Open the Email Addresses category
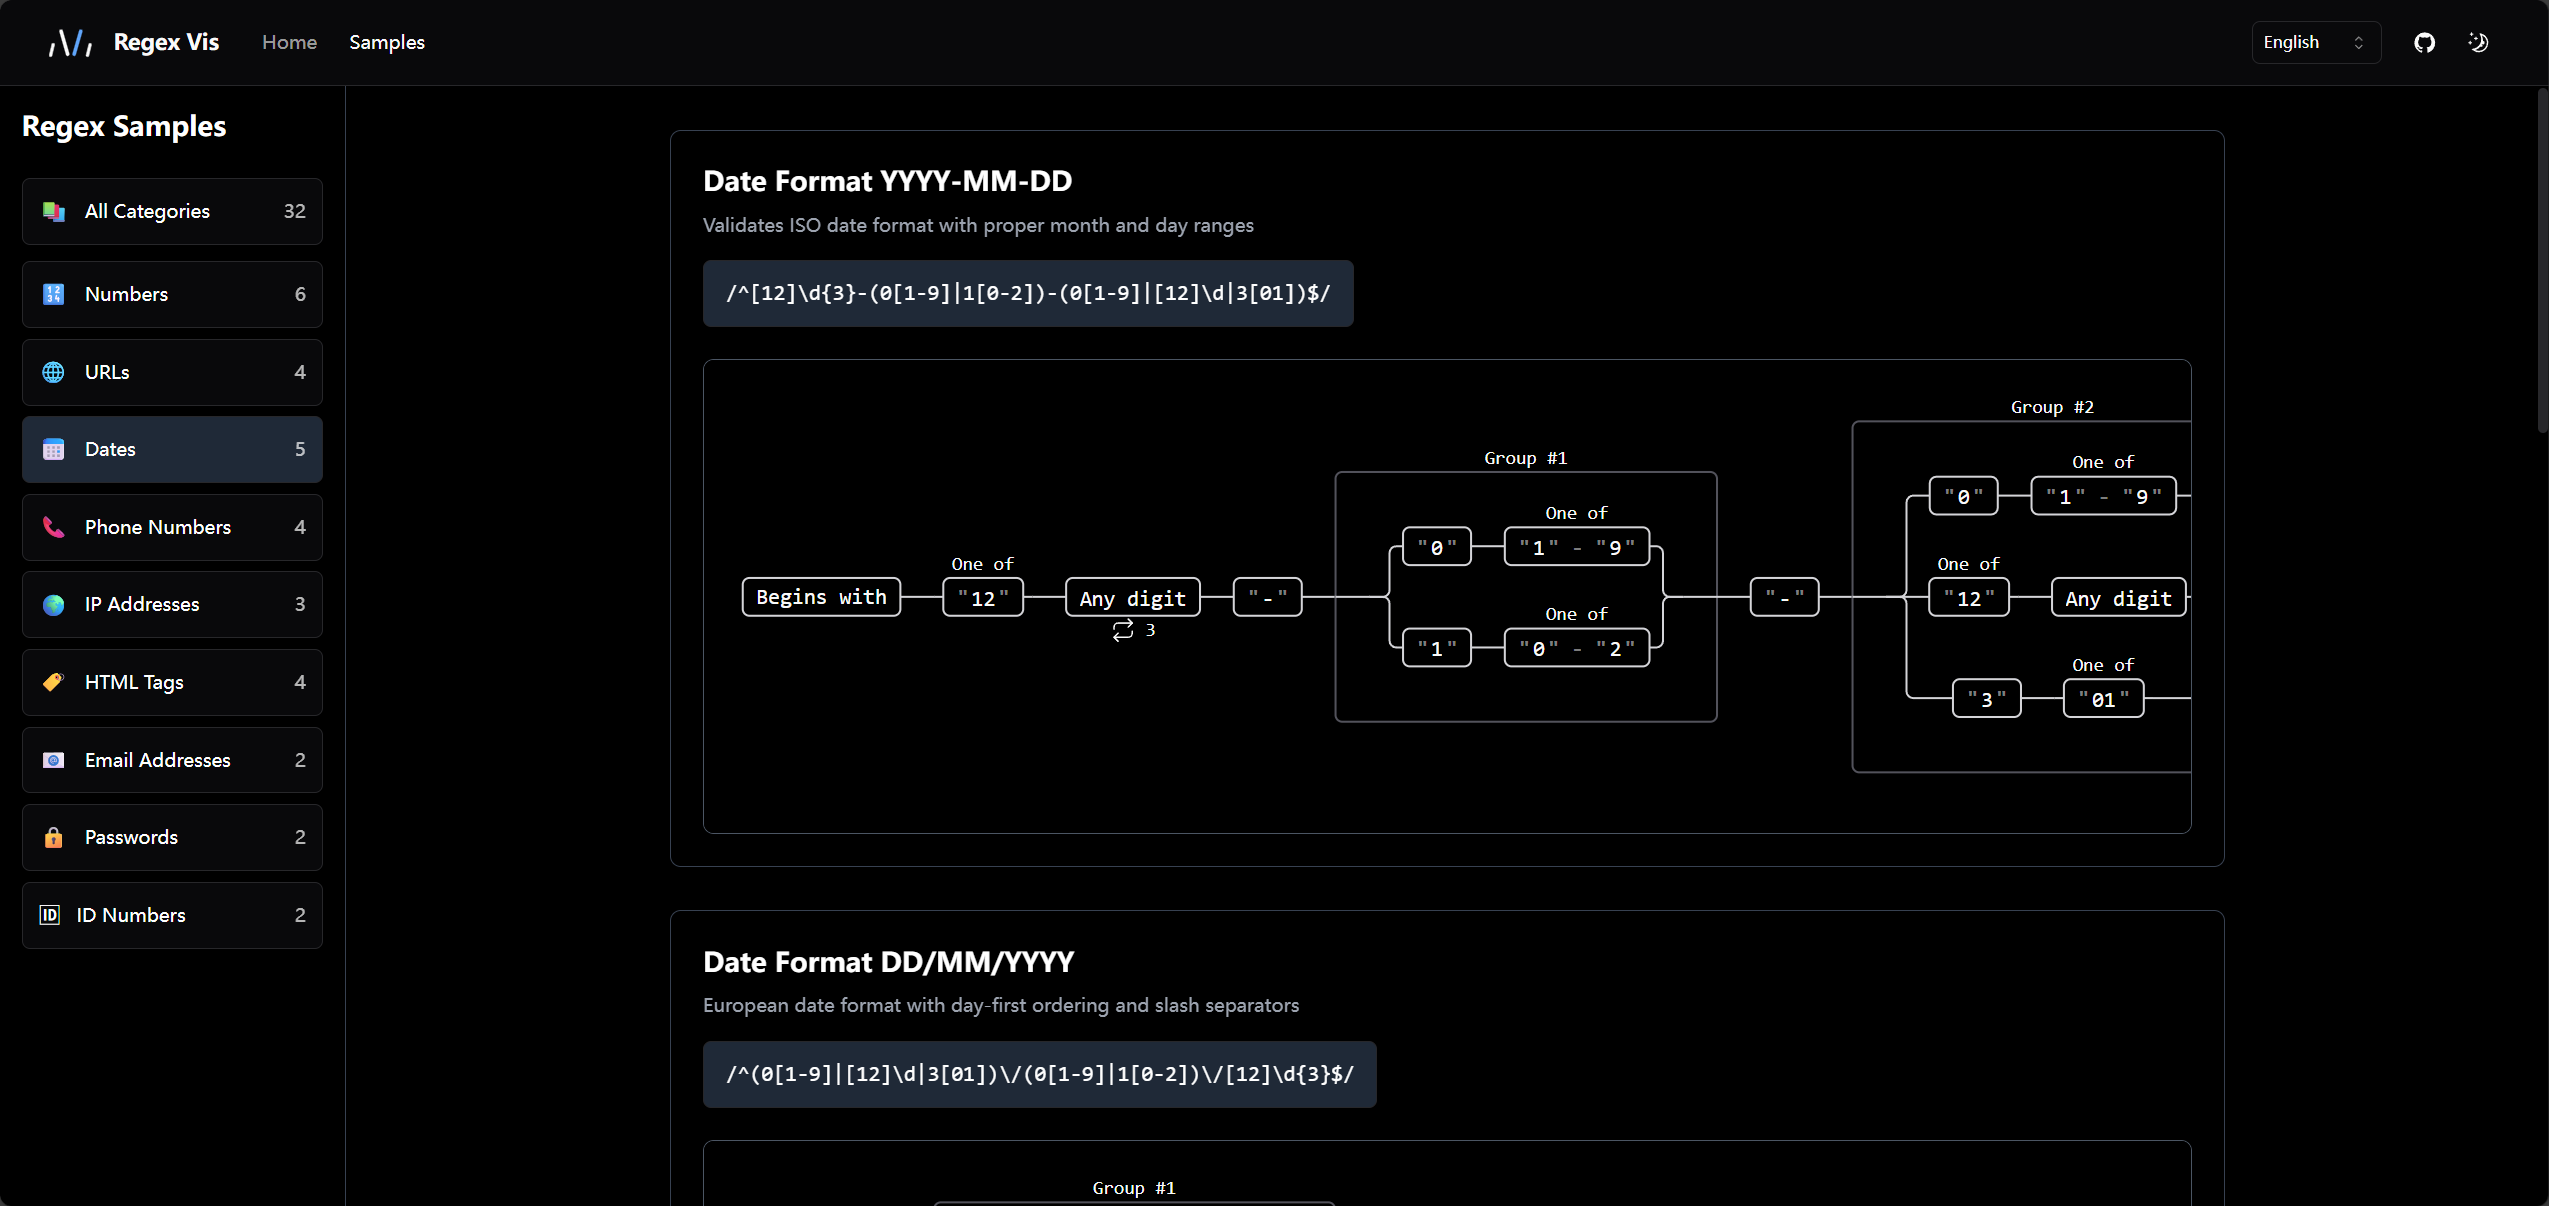 coord(172,760)
